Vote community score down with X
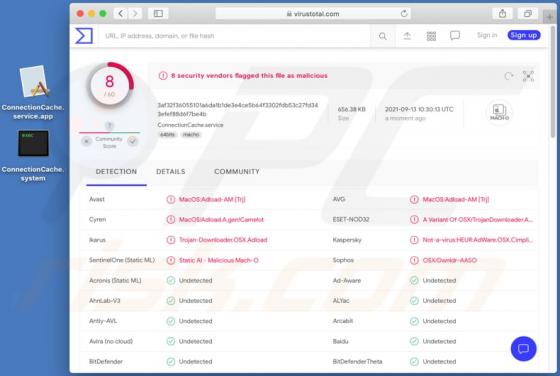The width and height of the screenshot is (560, 376). pyautogui.click(x=86, y=141)
